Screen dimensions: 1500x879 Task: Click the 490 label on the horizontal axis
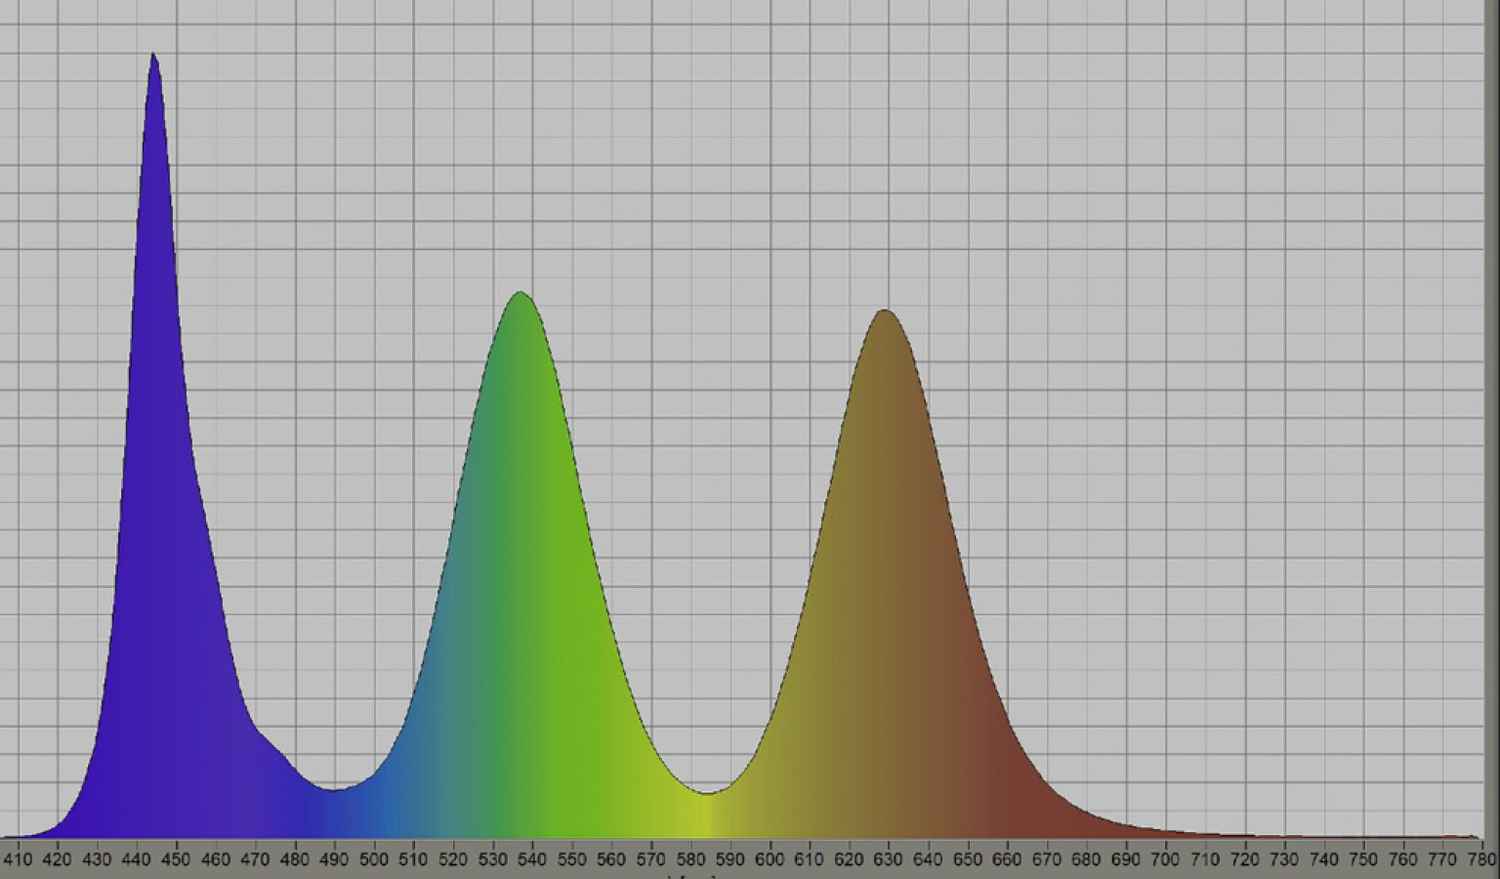tap(334, 859)
